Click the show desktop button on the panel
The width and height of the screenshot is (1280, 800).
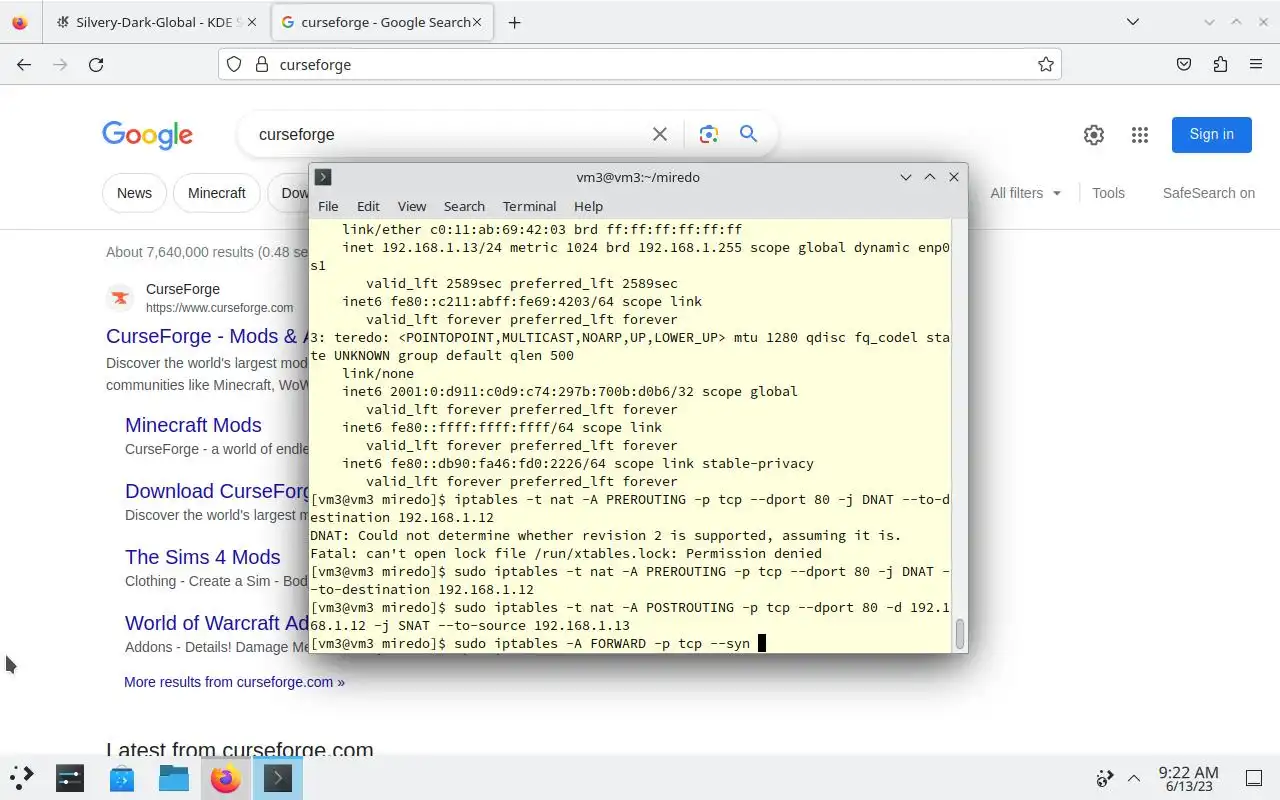tap(1254, 778)
